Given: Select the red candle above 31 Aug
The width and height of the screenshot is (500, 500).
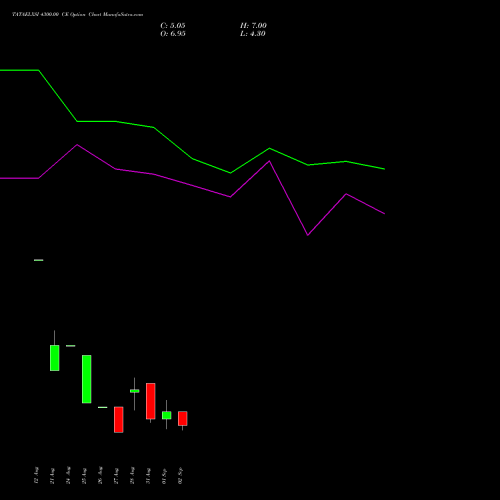Looking at the screenshot, I should click(x=151, y=401).
